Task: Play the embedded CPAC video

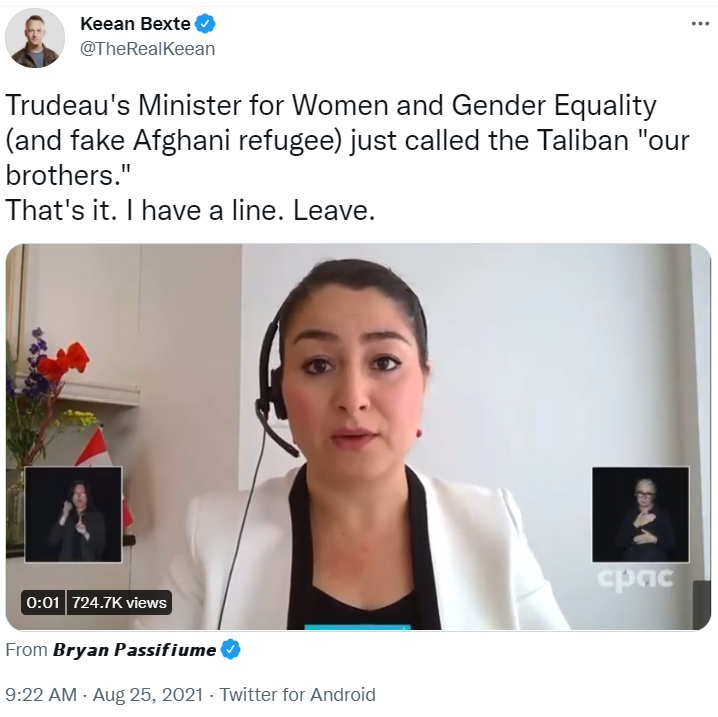Action: [358, 437]
